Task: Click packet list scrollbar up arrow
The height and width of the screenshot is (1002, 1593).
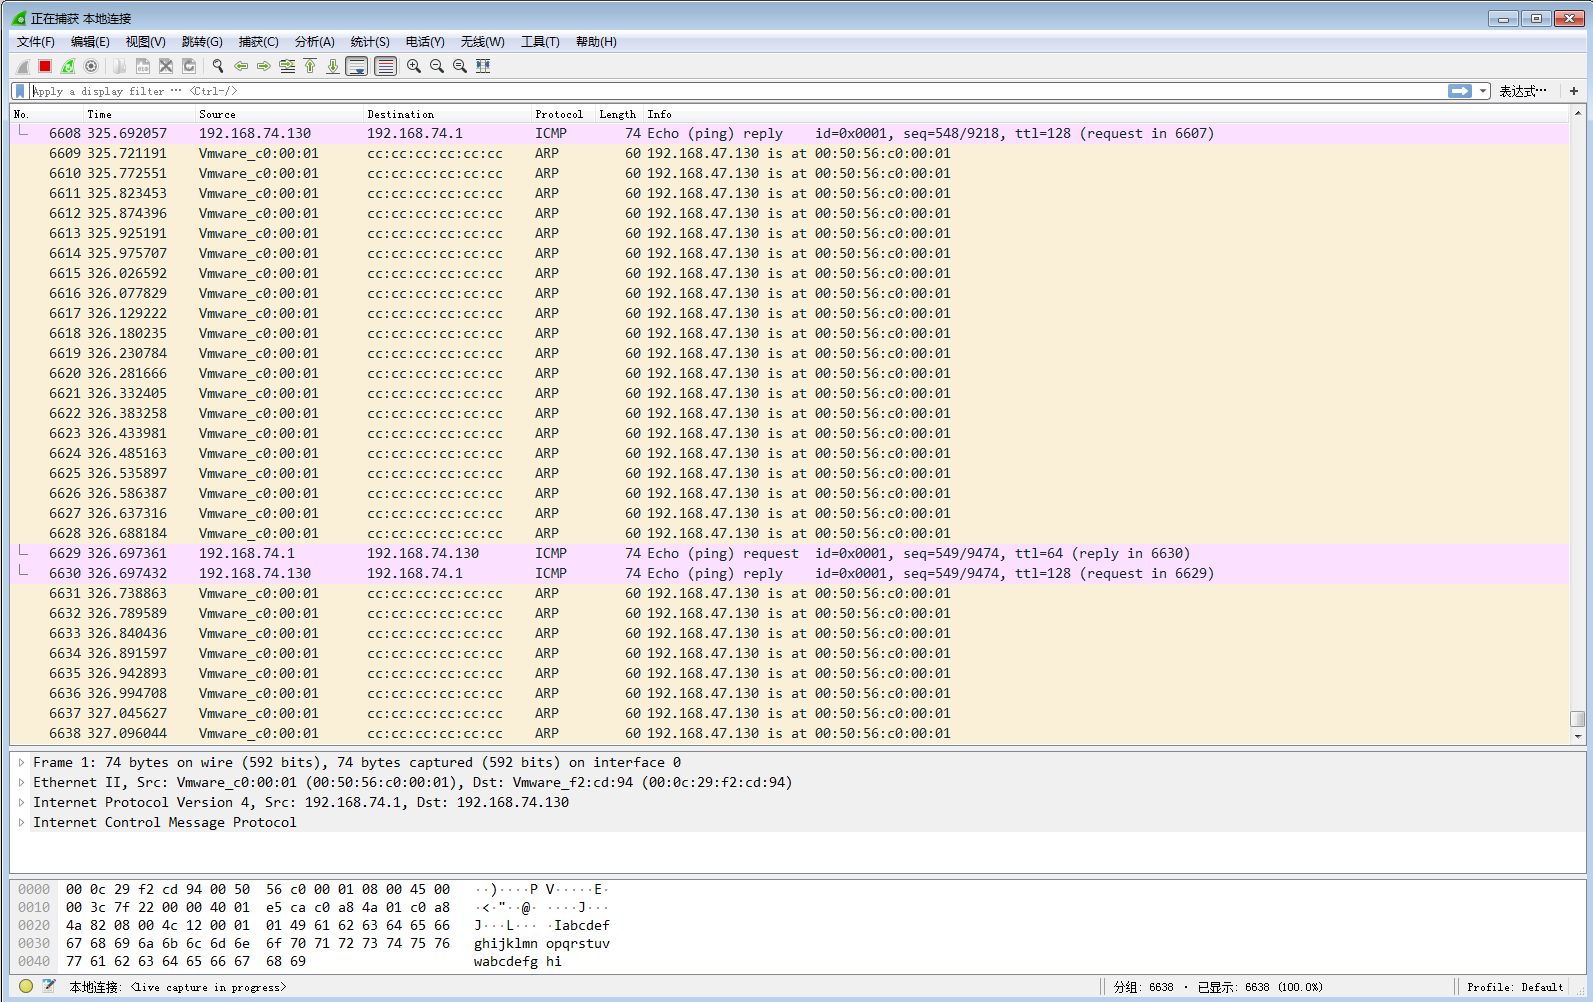Action: pyautogui.click(x=1577, y=113)
